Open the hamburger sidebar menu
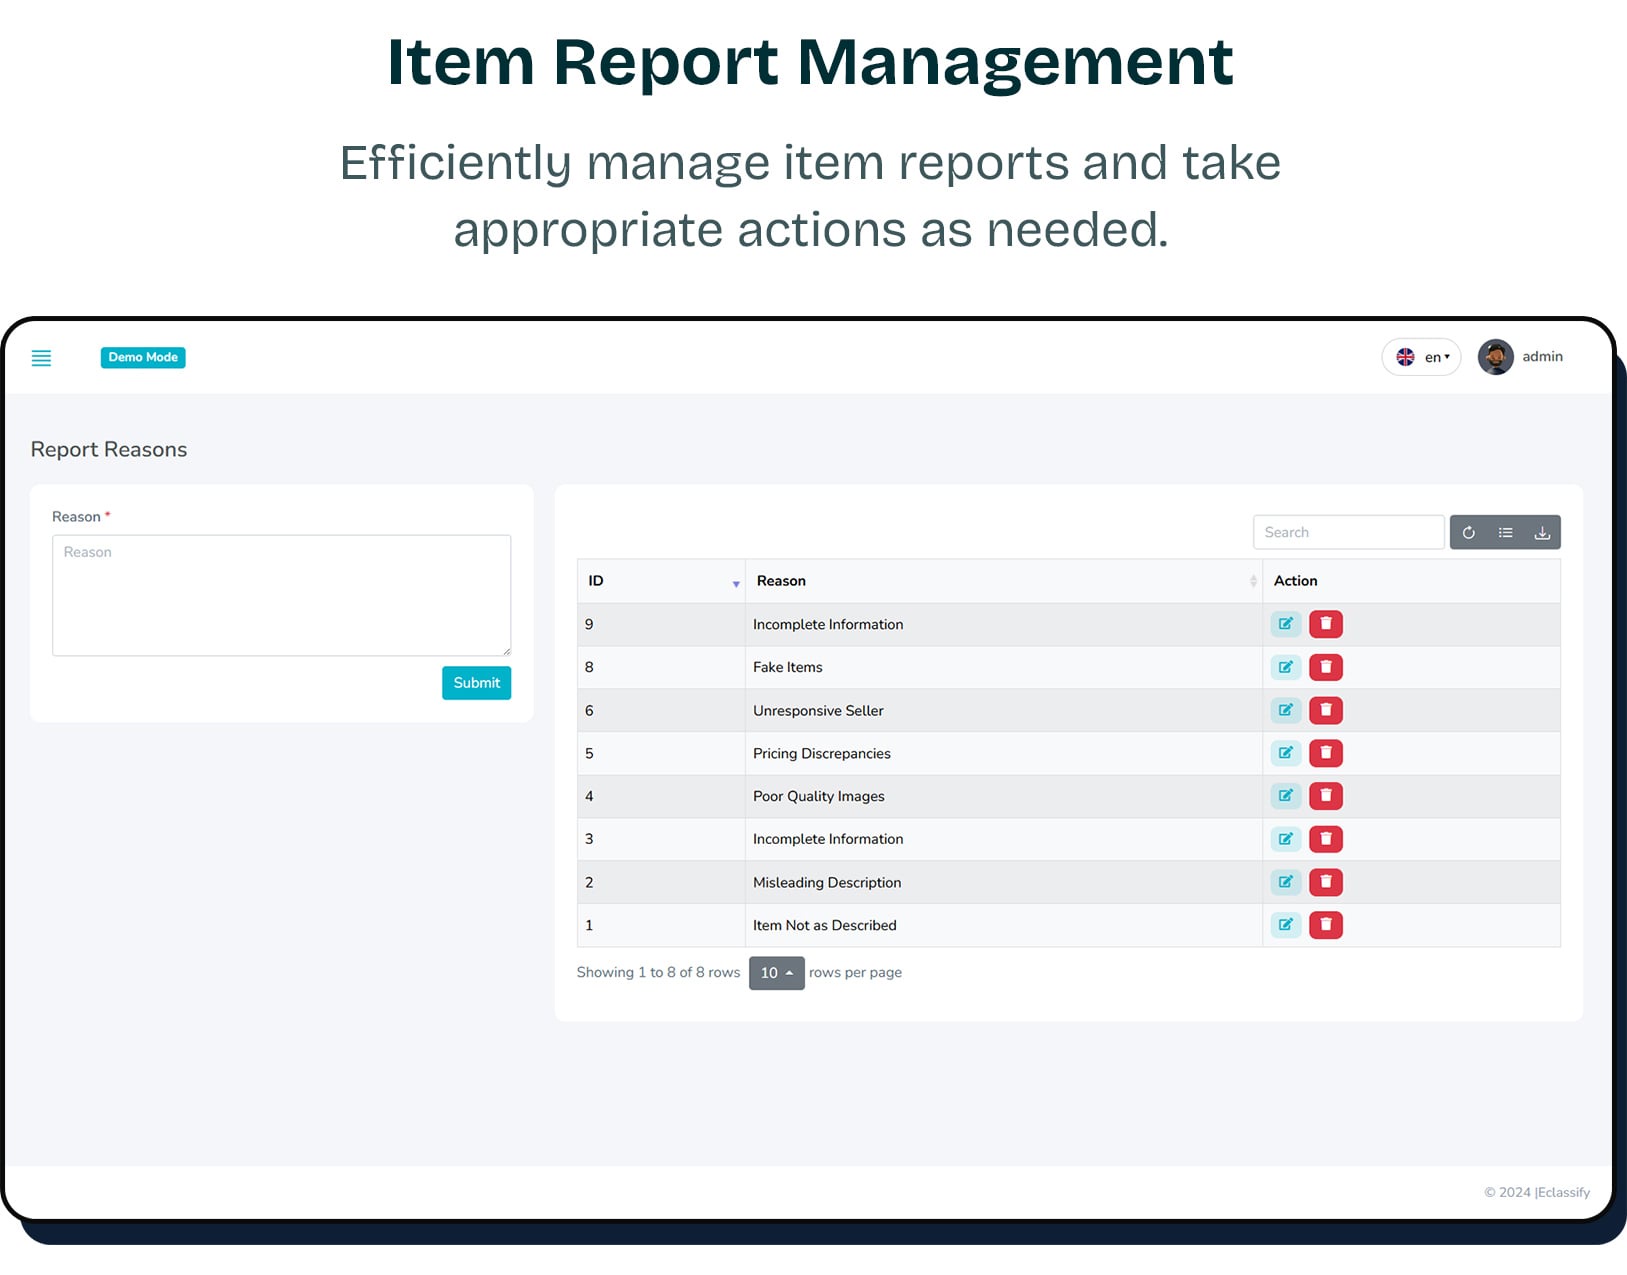Image resolution: width=1627 pixels, height=1275 pixels. pyautogui.click(x=41, y=358)
